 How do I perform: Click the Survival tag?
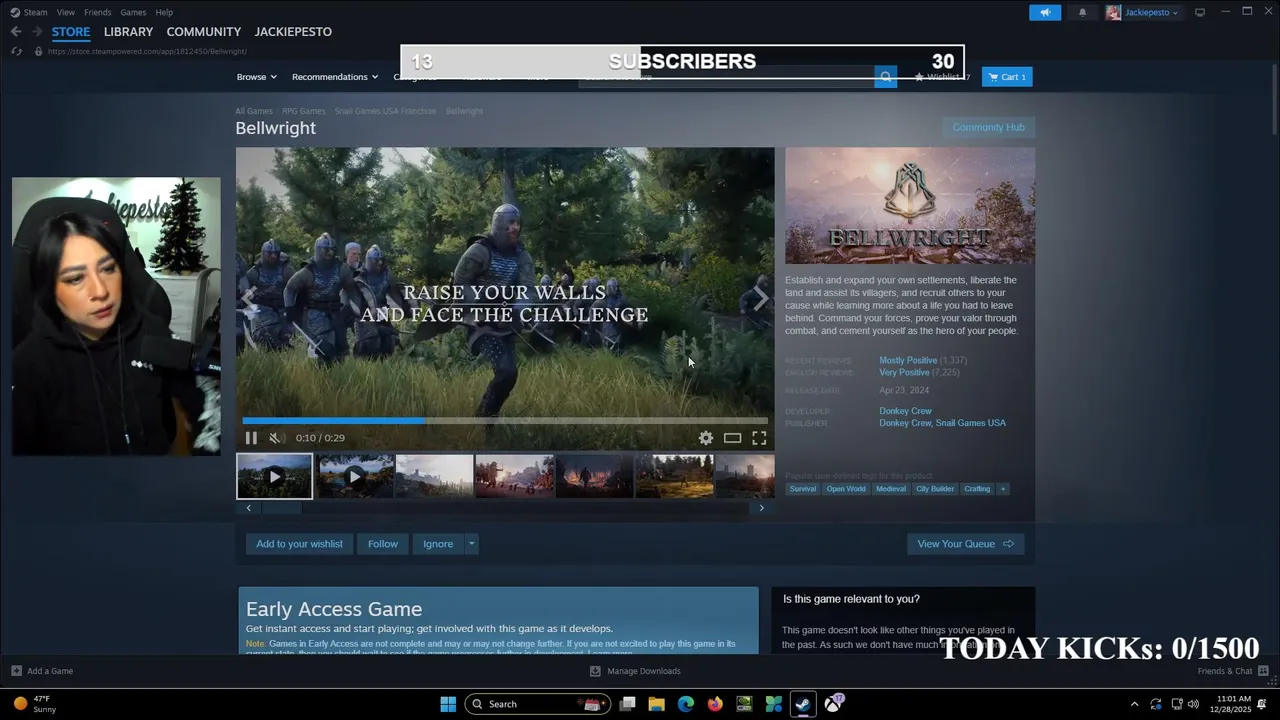pyautogui.click(x=803, y=489)
